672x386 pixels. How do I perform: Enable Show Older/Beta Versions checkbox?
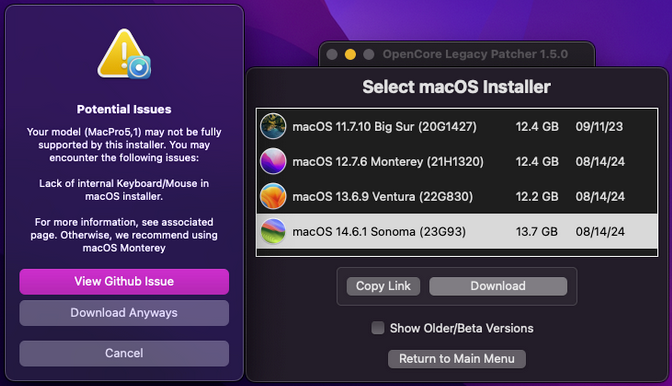point(378,328)
